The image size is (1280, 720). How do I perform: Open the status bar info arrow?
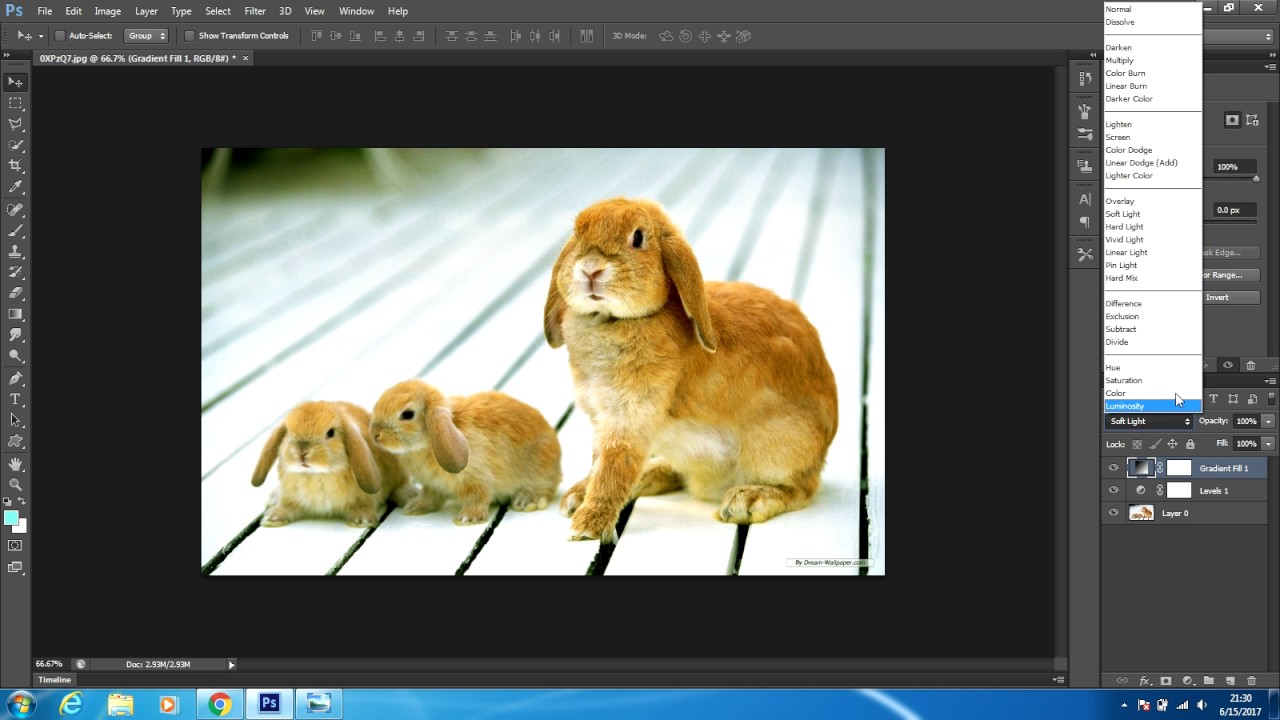231,664
